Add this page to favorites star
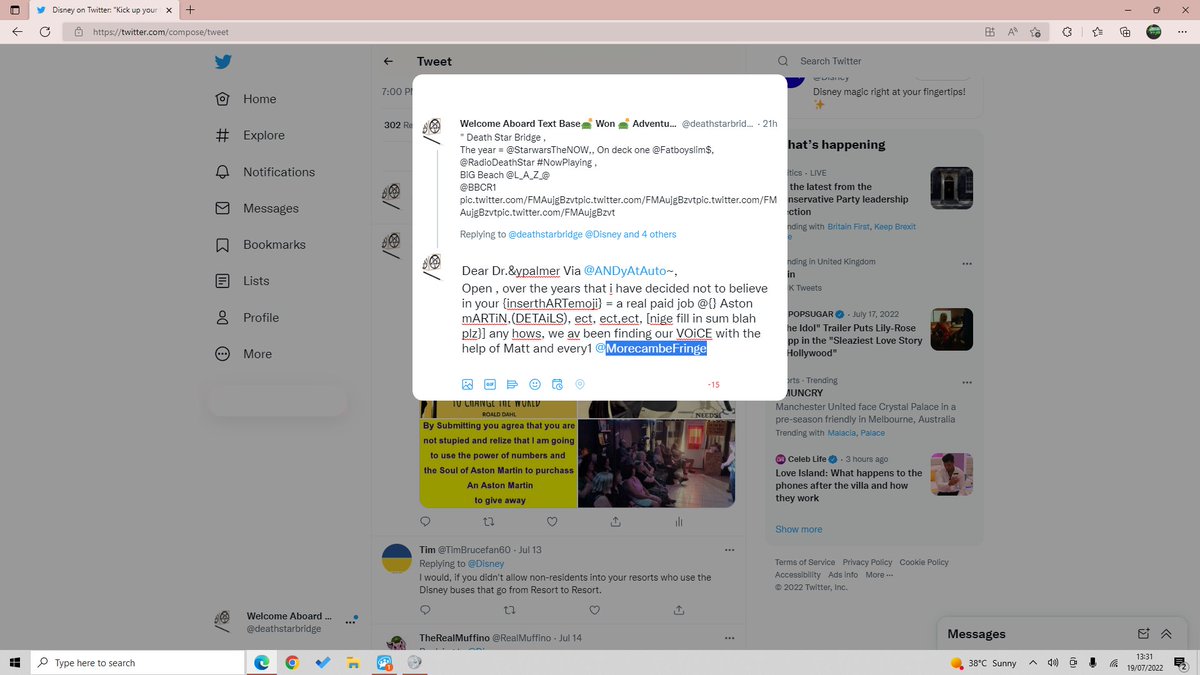The width and height of the screenshot is (1200, 675). coord(1035,32)
